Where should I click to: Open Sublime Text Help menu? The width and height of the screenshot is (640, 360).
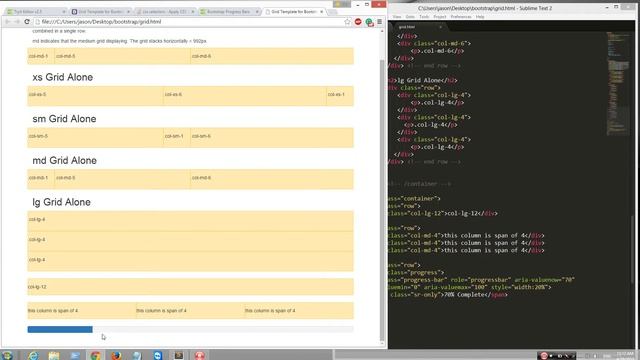[480, 17]
